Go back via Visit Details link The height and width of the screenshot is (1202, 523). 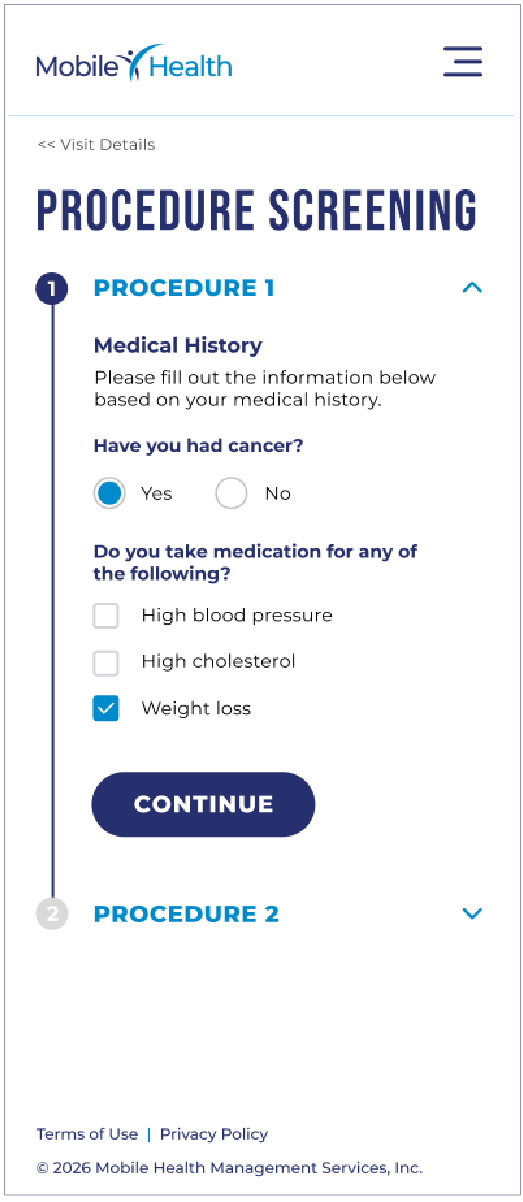[96, 145]
